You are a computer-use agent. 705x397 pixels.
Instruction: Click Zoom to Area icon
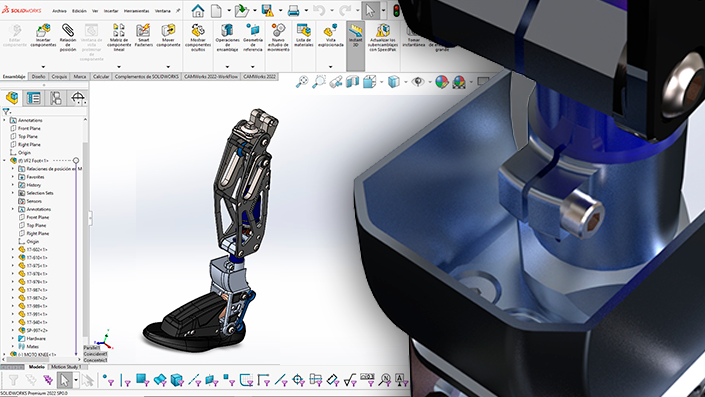tap(319, 82)
